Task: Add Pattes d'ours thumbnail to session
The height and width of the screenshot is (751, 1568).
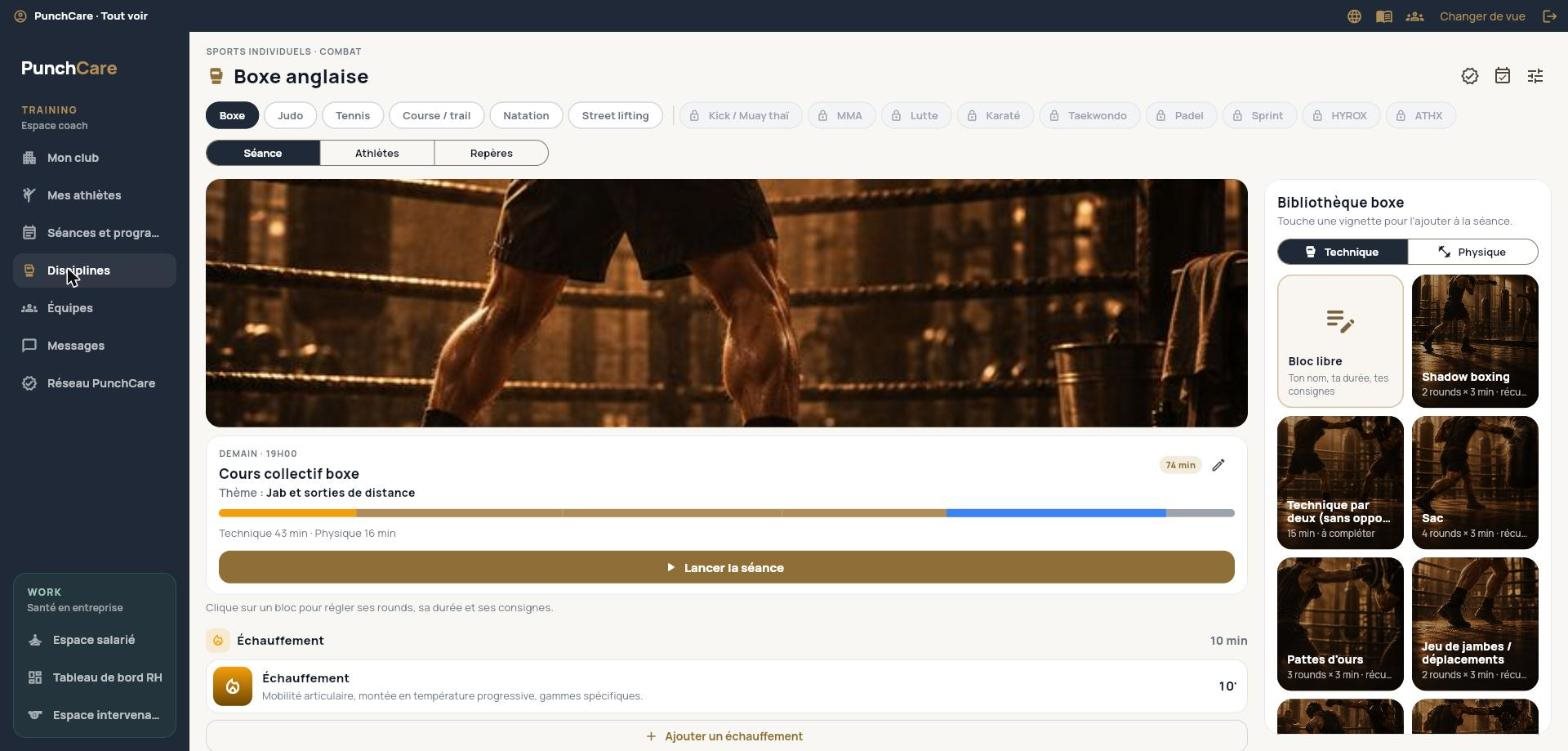Action: pyautogui.click(x=1340, y=624)
